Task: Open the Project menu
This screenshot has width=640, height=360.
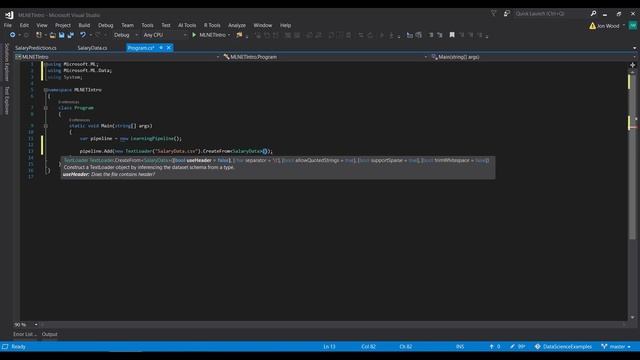Action: [63, 25]
